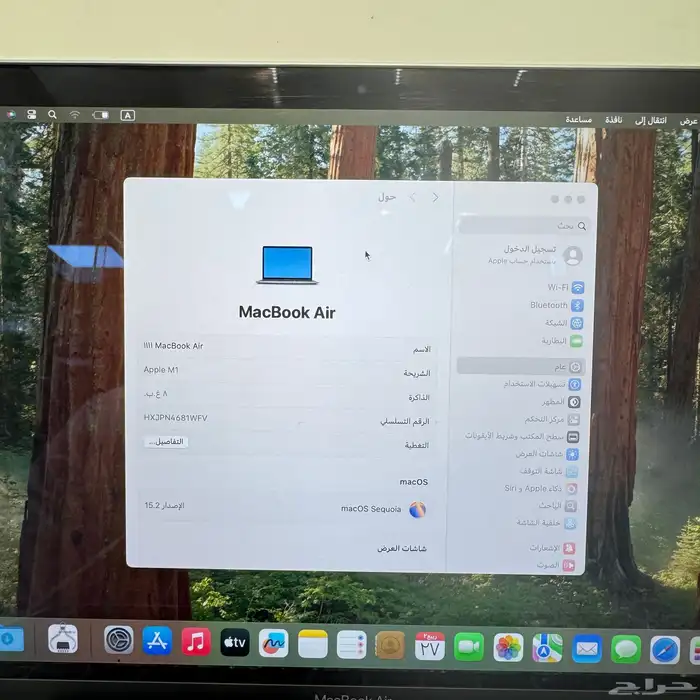Viewport: 700px width, 700px height.
Task: Click the back chevron in the About header
Action: coord(435,198)
